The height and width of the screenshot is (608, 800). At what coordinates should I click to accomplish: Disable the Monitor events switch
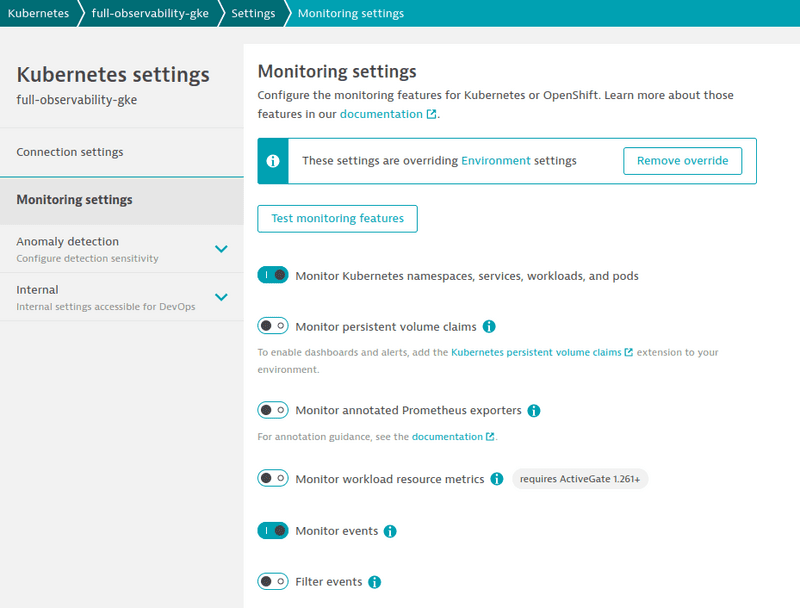pos(273,531)
